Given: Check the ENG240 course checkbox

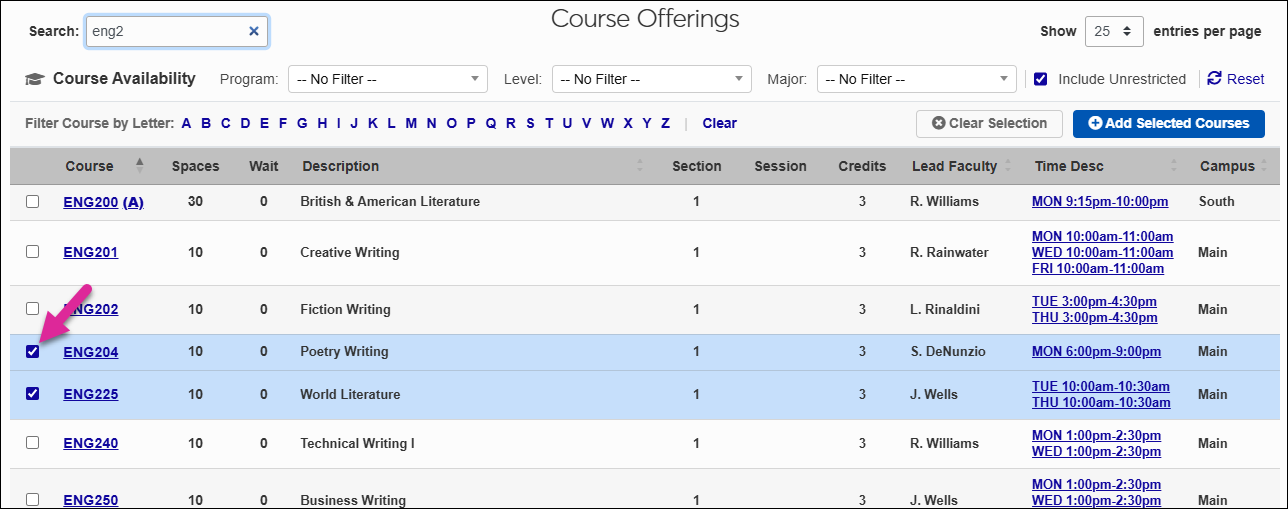Looking at the screenshot, I should tap(33, 442).
